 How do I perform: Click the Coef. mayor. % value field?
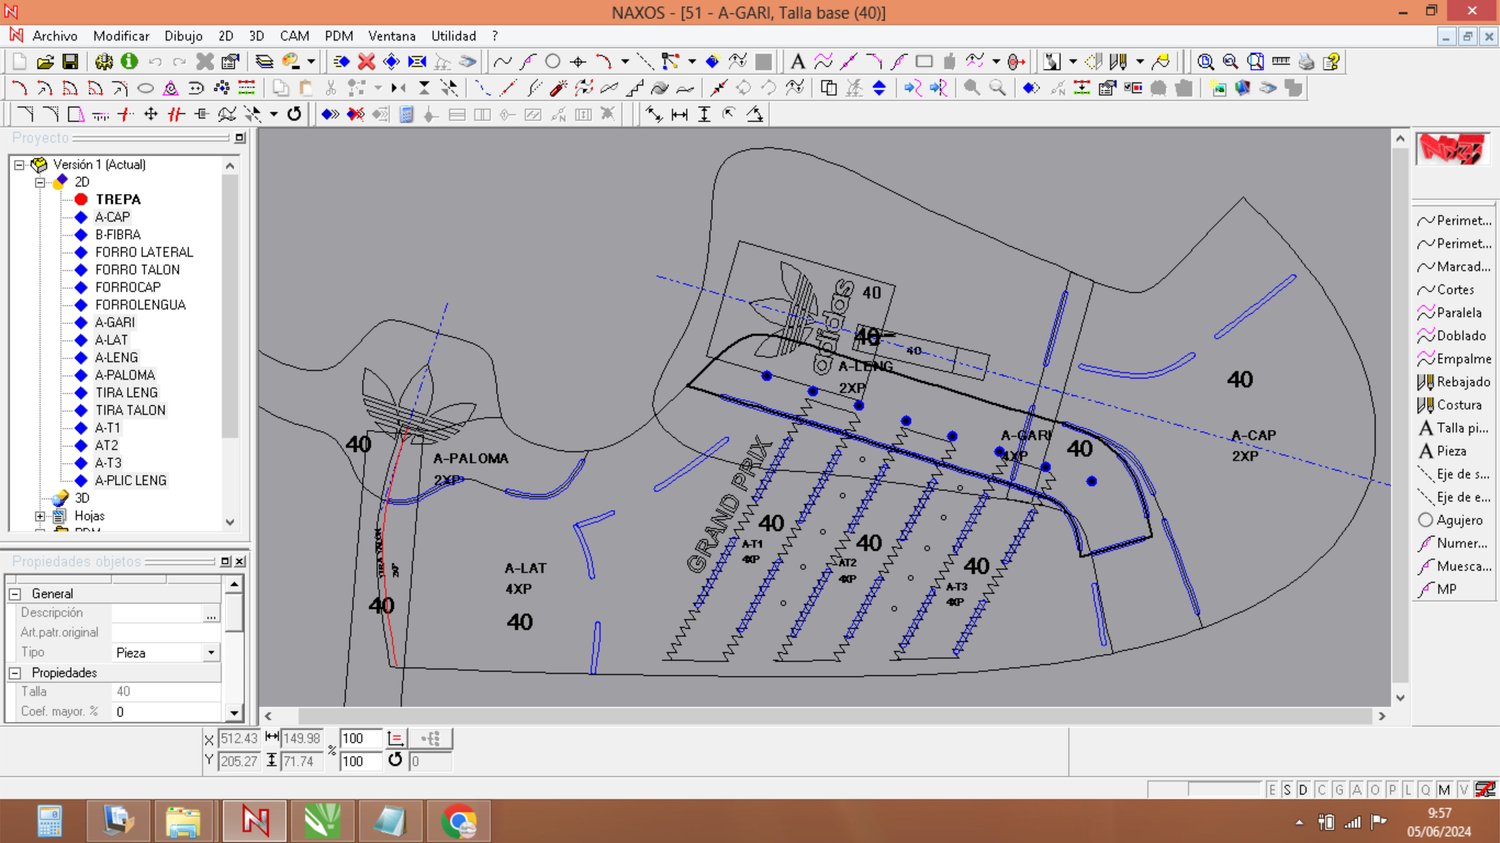tap(165, 712)
